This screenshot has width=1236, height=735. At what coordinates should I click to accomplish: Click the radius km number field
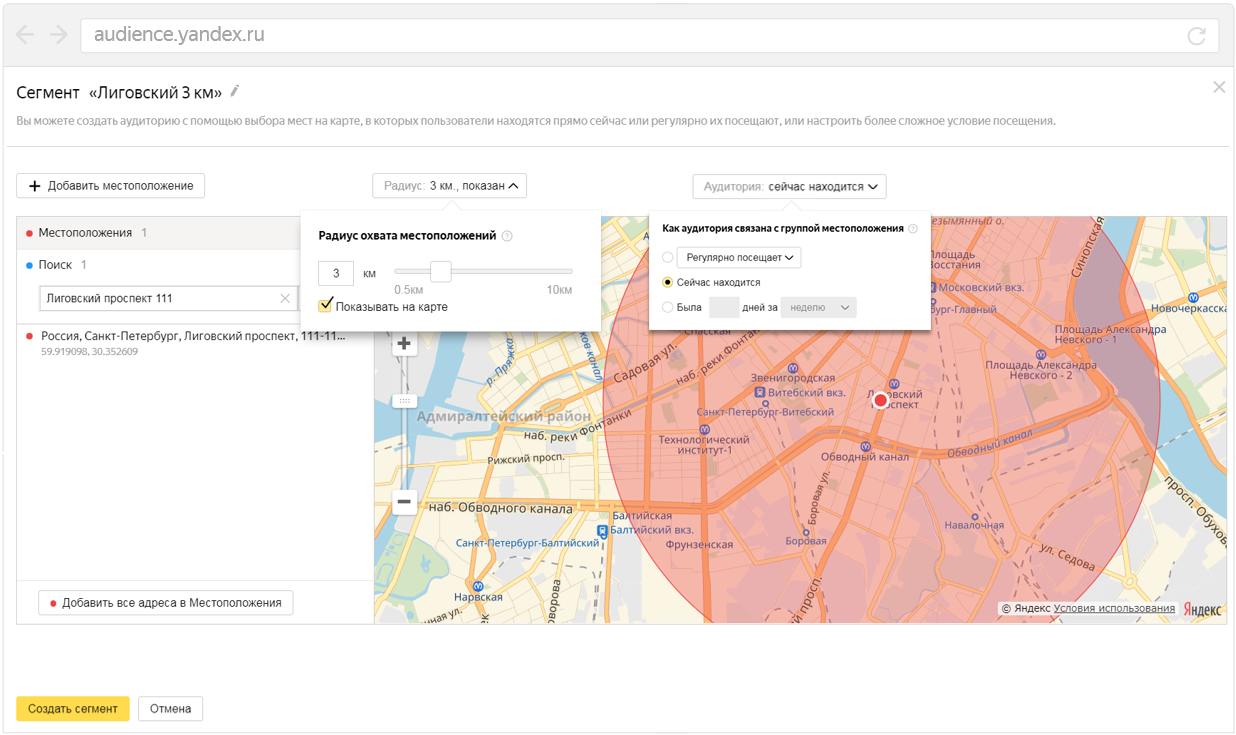tap(336, 273)
